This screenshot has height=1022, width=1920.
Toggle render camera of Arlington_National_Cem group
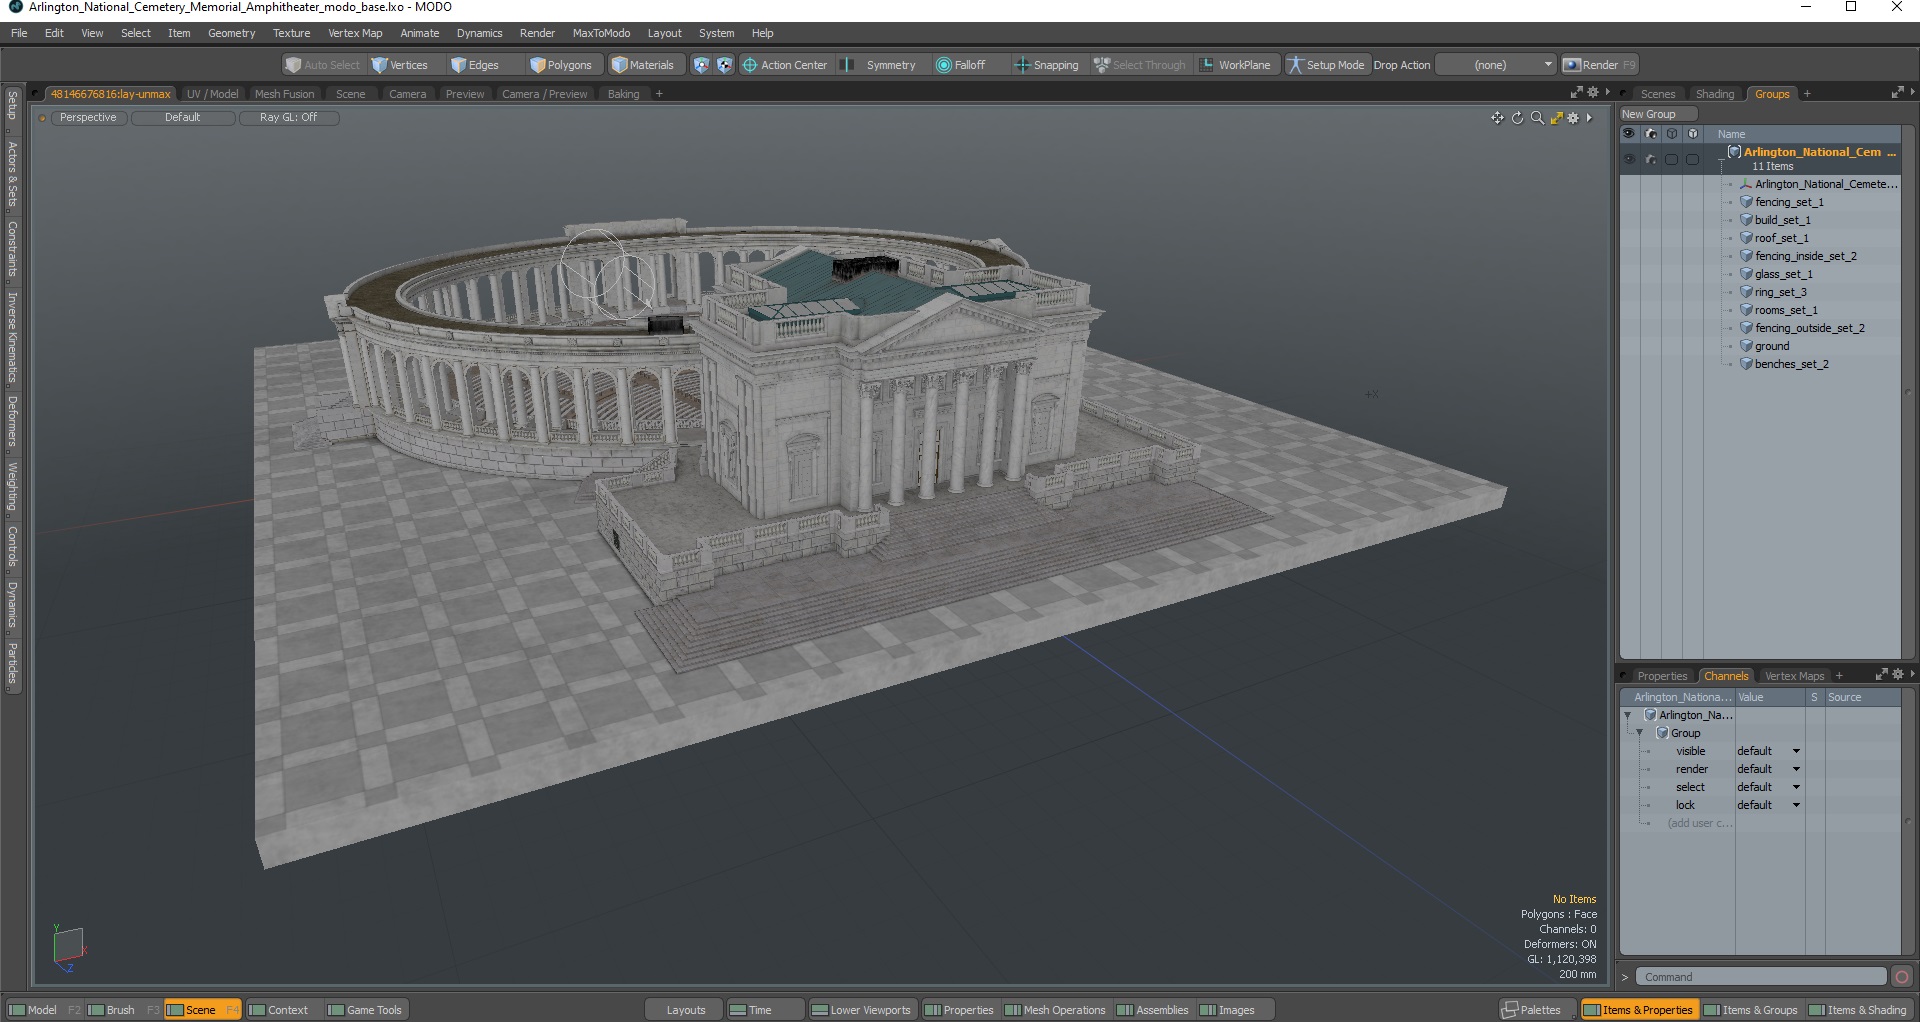(1651, 159)
